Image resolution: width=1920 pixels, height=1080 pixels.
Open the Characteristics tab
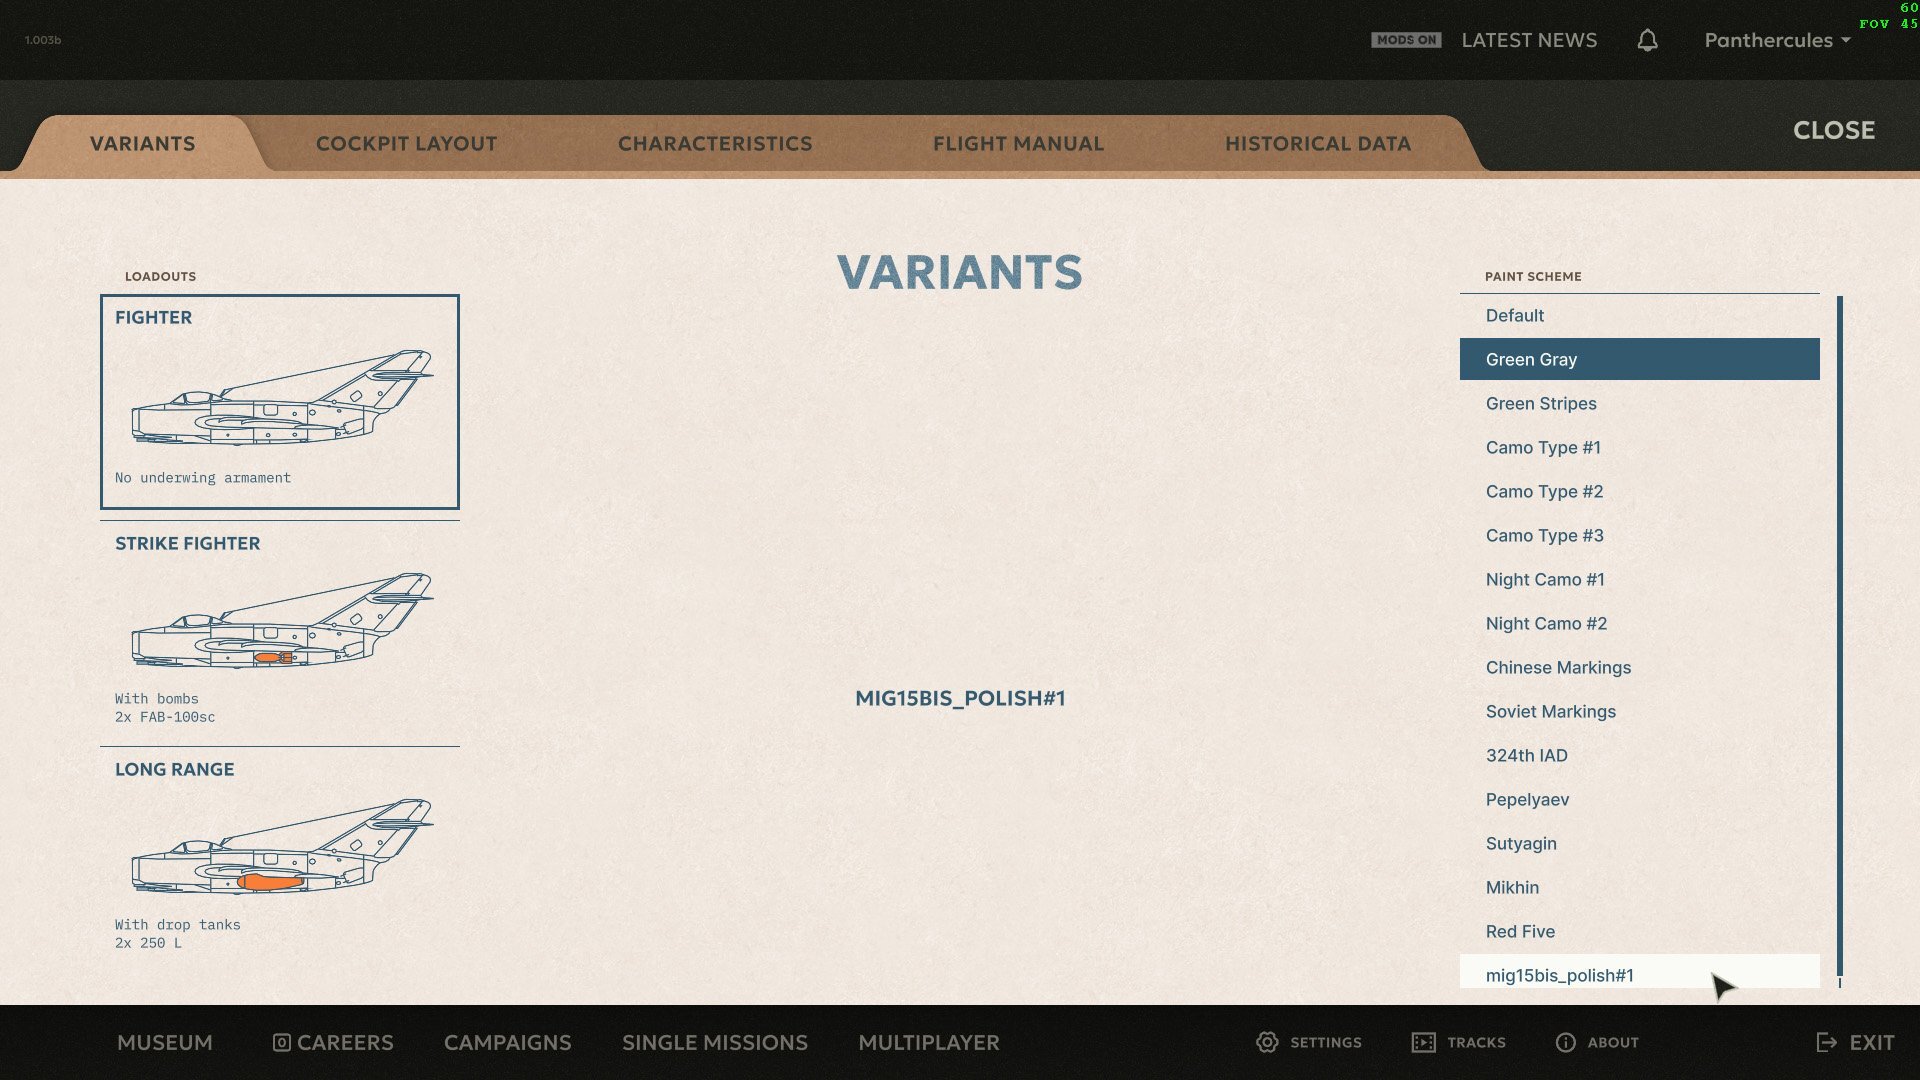715,143
